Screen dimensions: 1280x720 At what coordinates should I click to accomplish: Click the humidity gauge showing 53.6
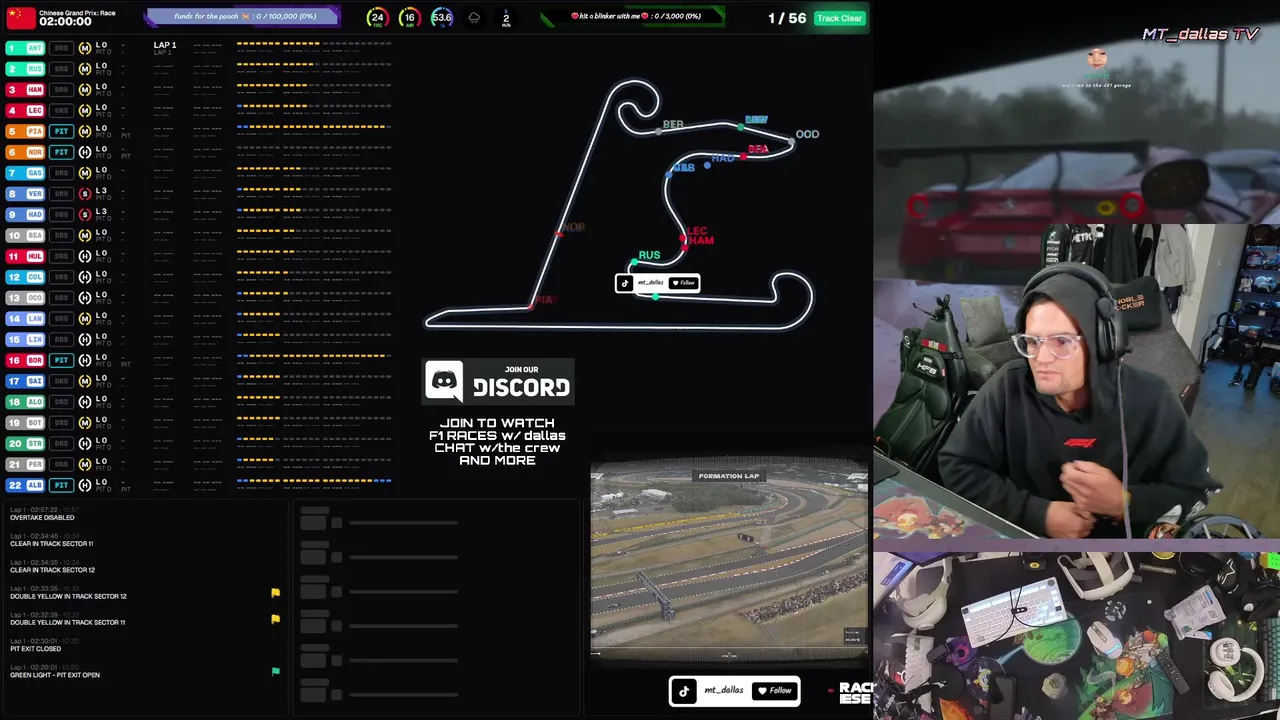[x=441, y=17]
